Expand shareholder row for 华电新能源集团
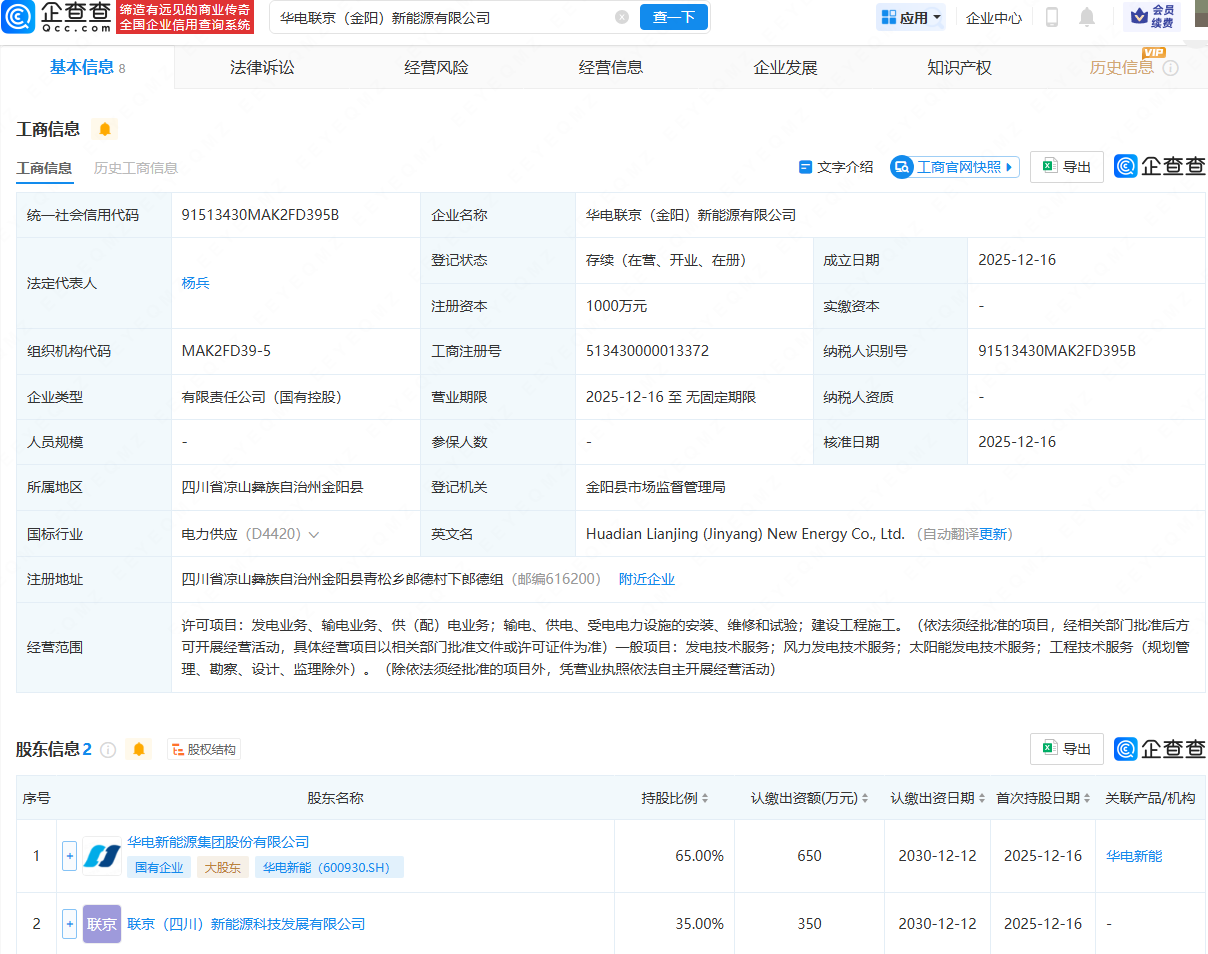 click(69, 856)
